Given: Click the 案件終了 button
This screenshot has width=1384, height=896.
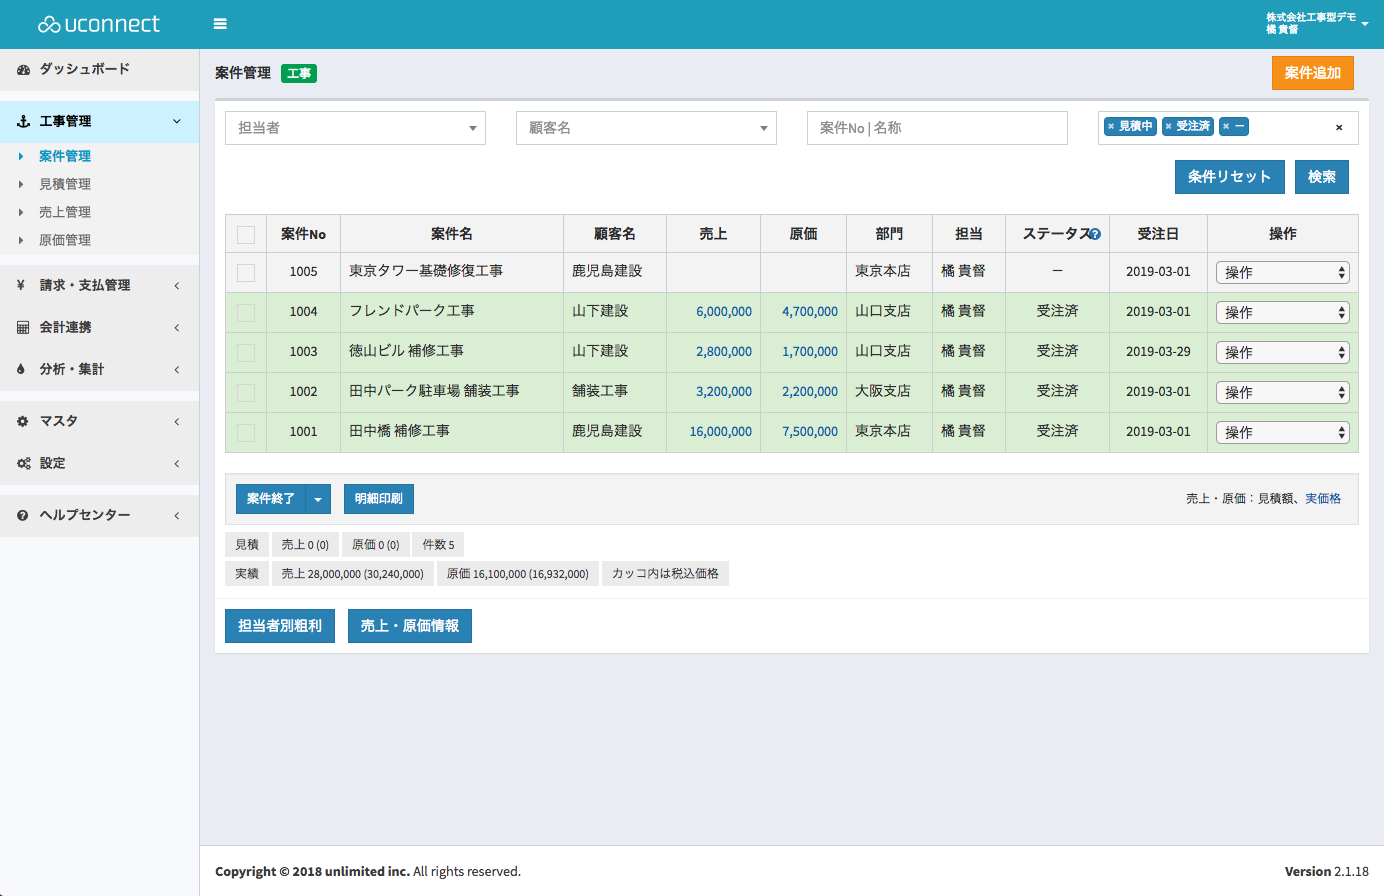Looking at the screenshot, I should tap(271, 499).
